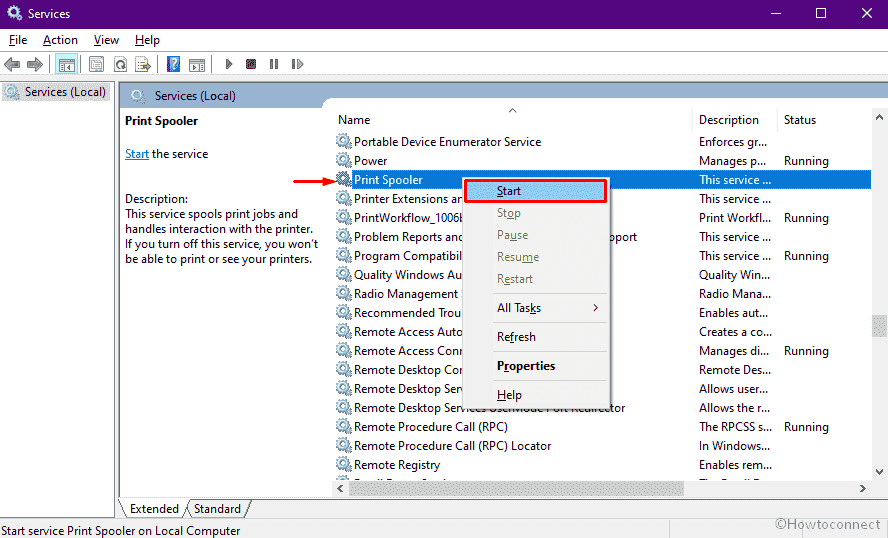The width and height of the screenshot is (888, 538).
Task: Click the Start the service link
Action: tap(136, 154)
